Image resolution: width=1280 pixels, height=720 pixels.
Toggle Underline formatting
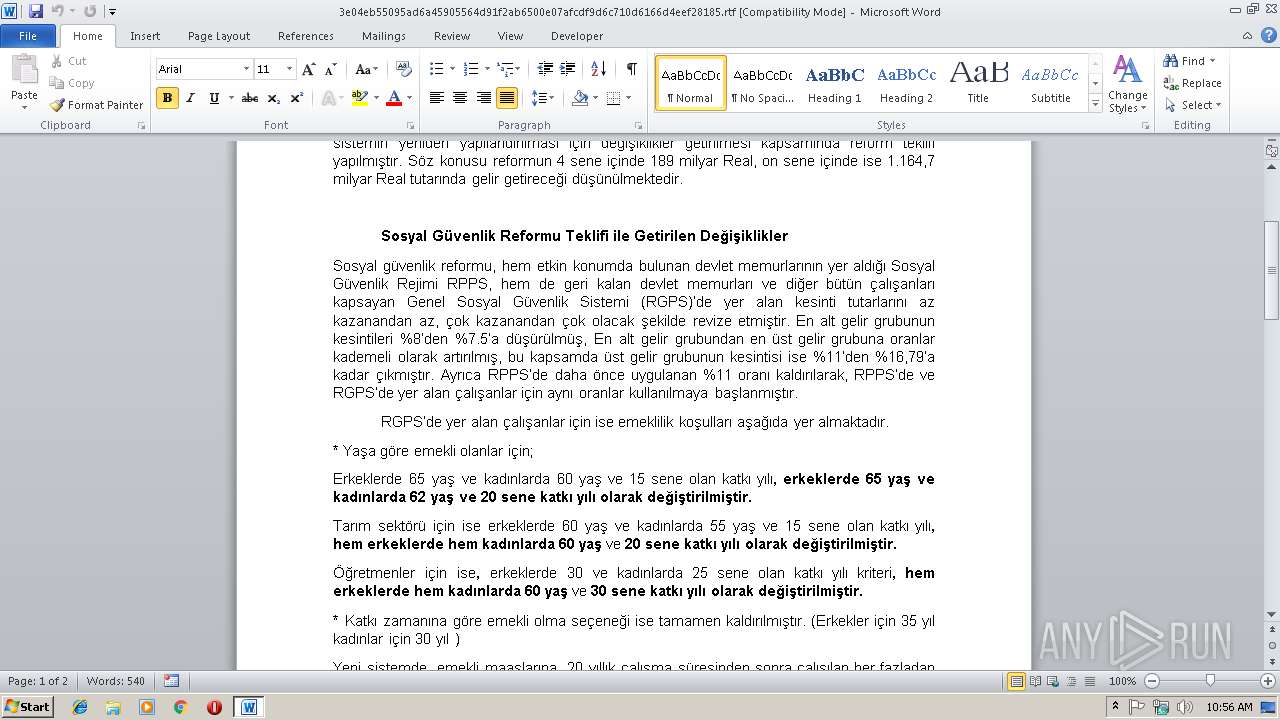214,98
